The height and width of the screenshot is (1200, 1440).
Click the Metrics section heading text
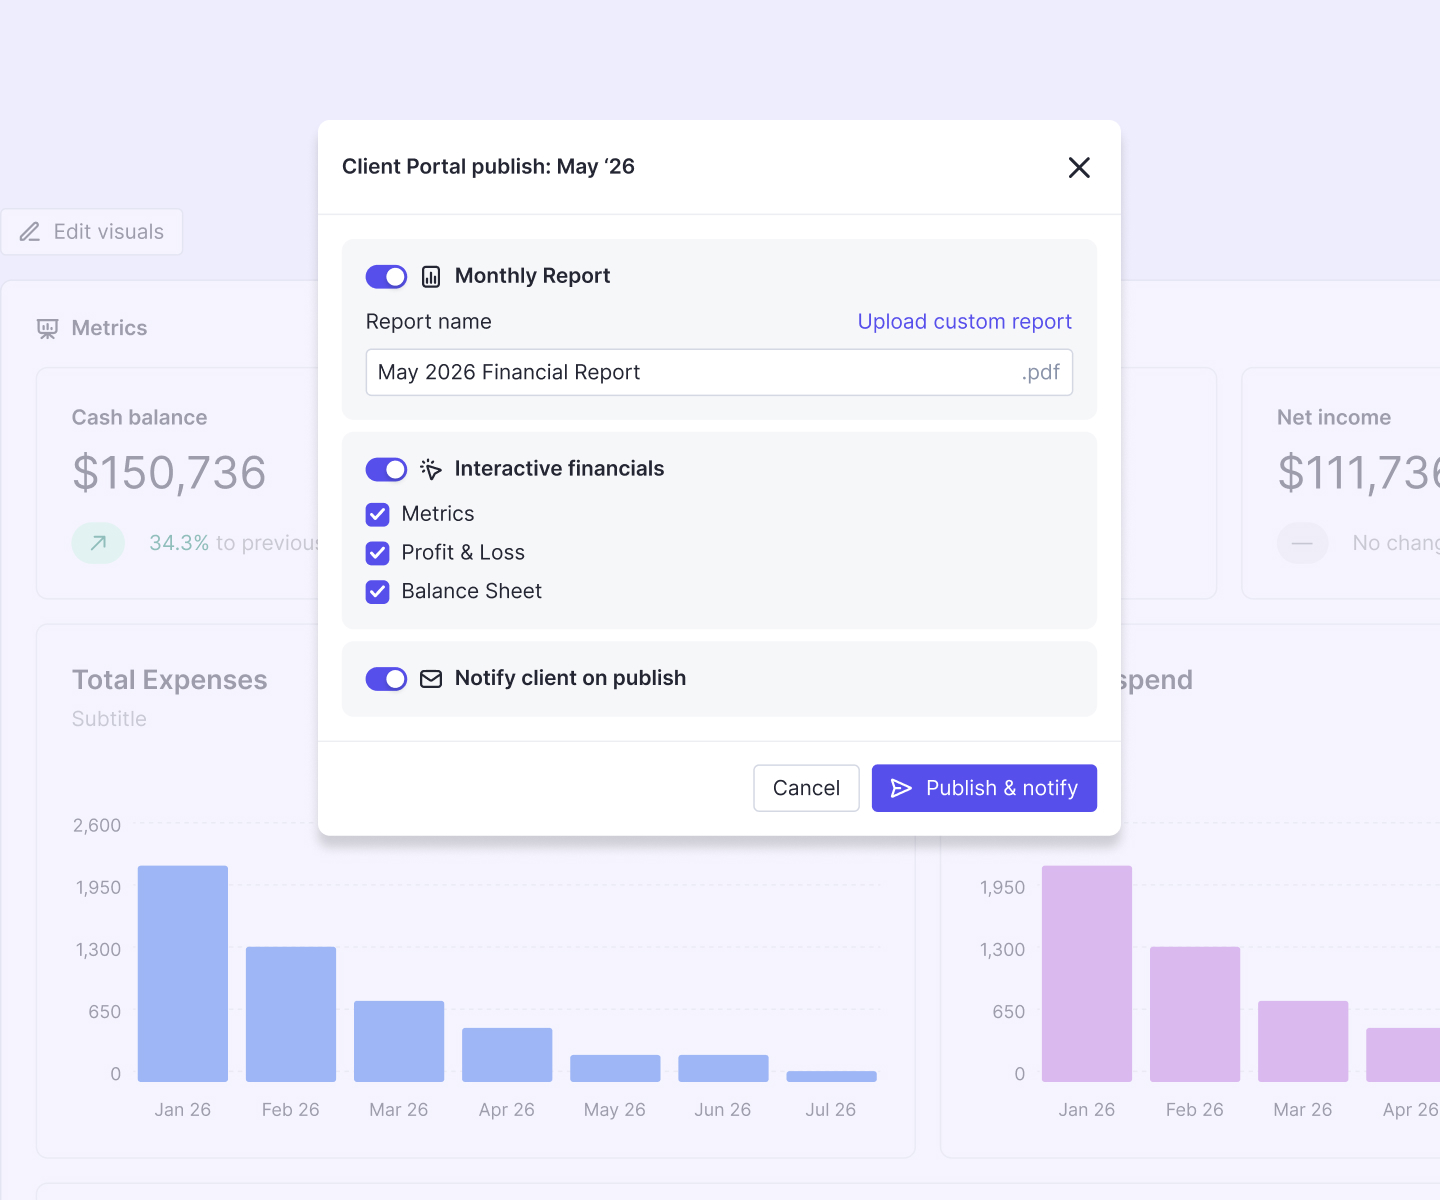109,328
